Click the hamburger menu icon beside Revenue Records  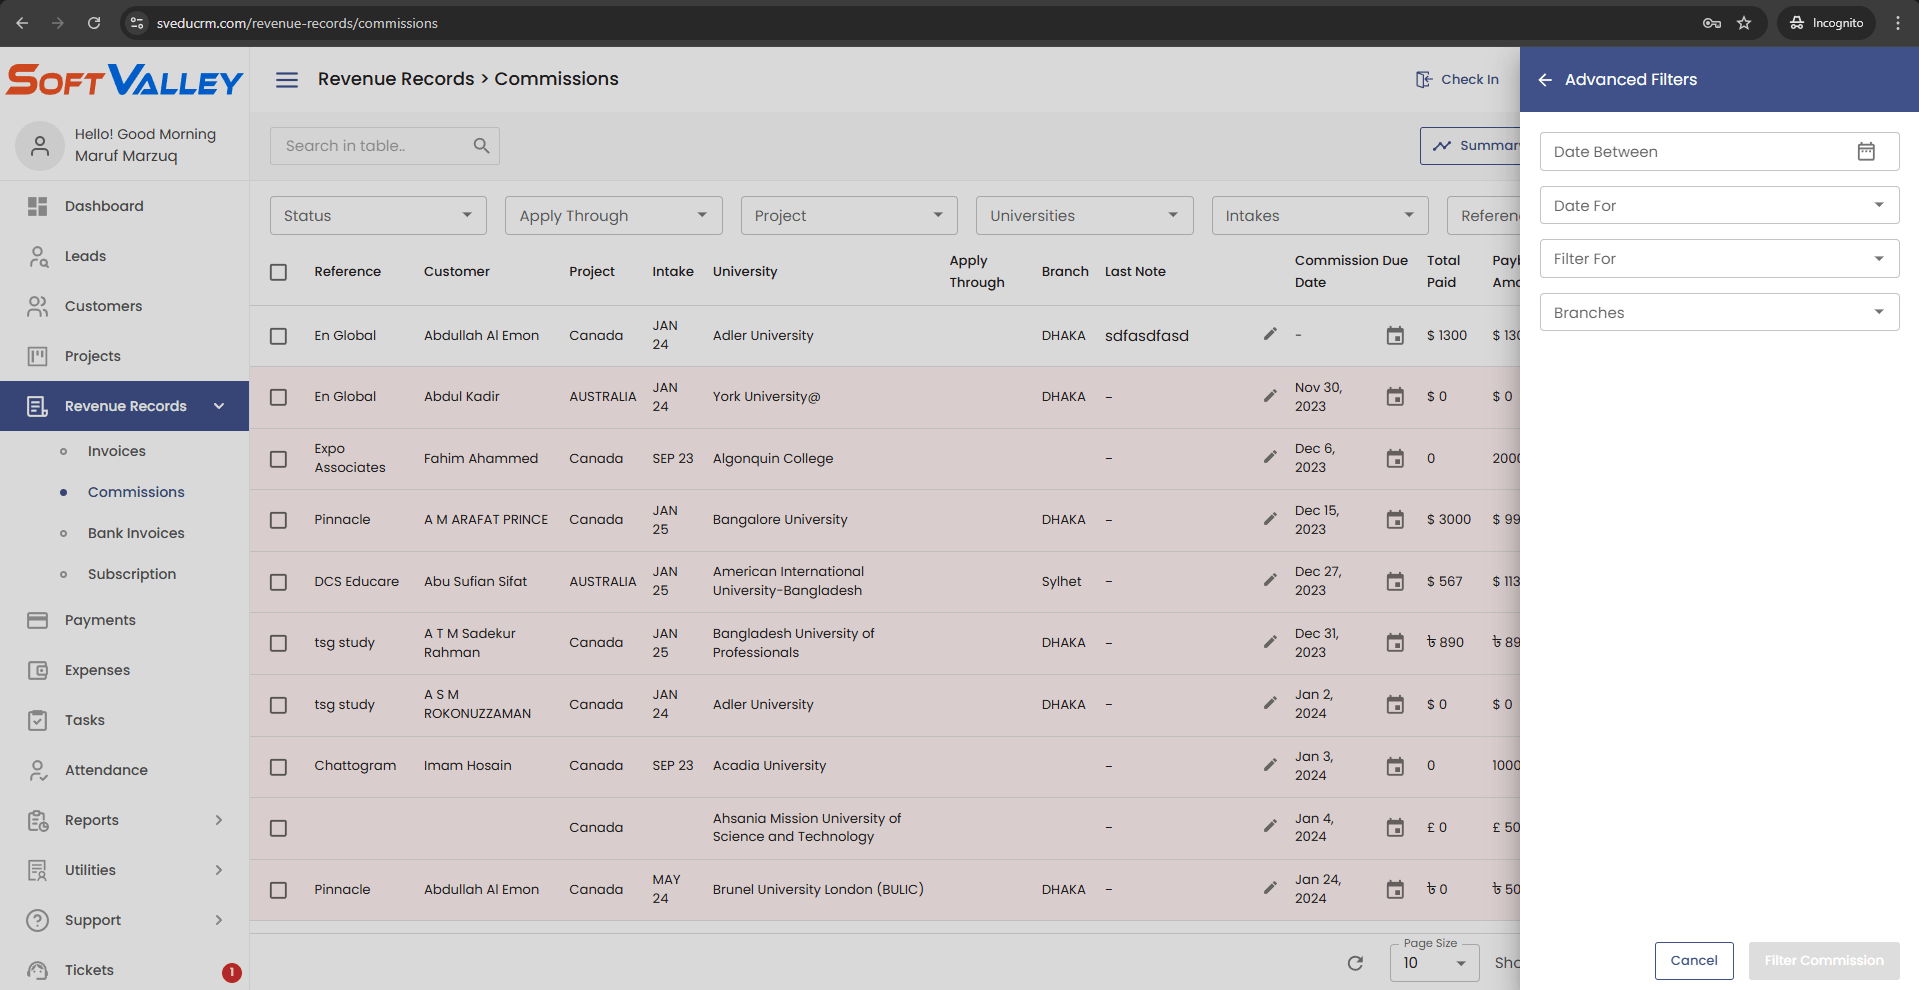pos(287,80)
